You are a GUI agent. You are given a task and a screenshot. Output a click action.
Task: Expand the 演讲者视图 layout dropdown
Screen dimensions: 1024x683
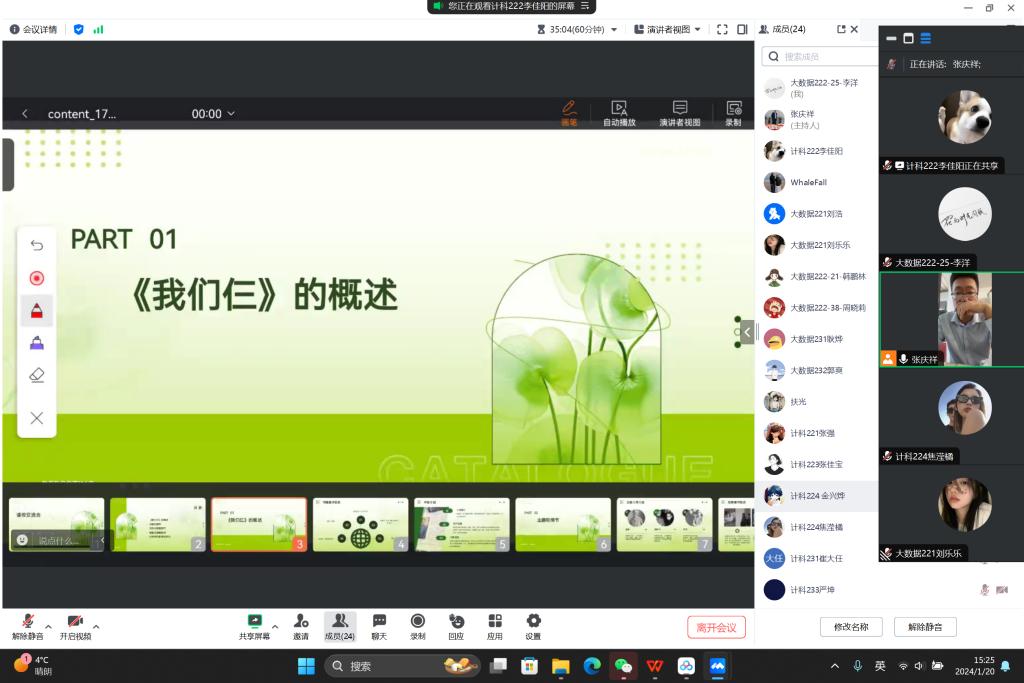(x=697, y=30)
